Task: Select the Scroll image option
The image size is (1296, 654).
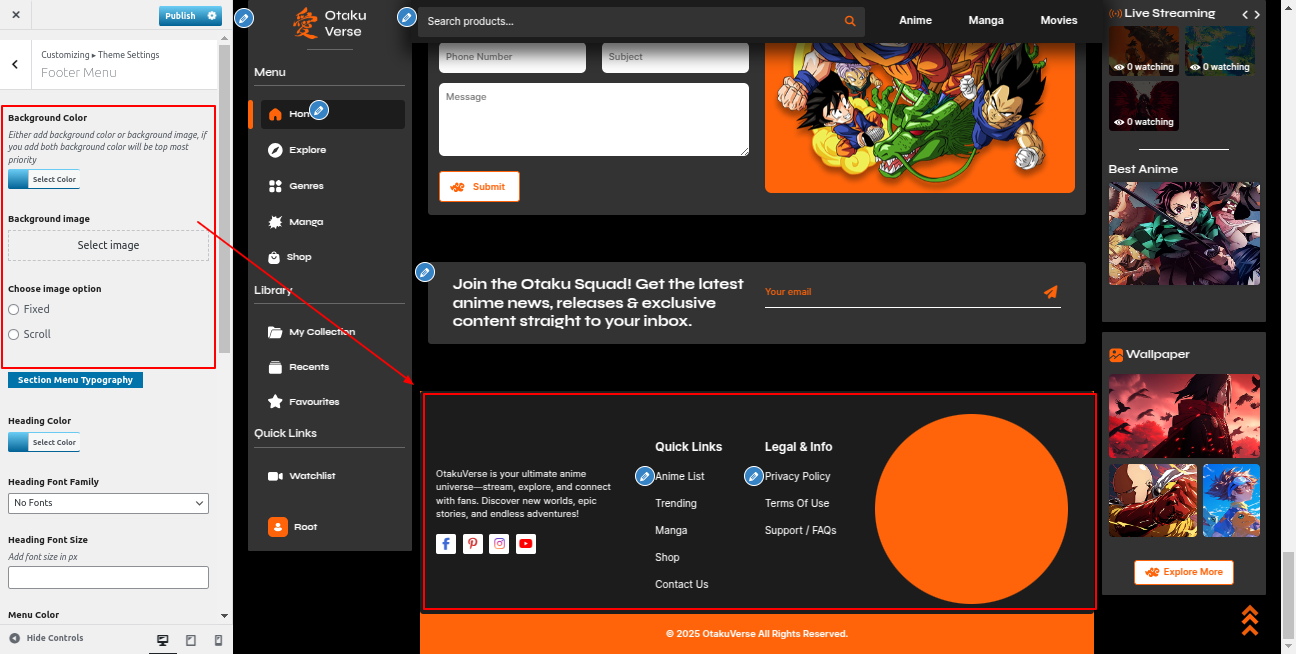Action: pyautogui.click(x=14, y=335)
